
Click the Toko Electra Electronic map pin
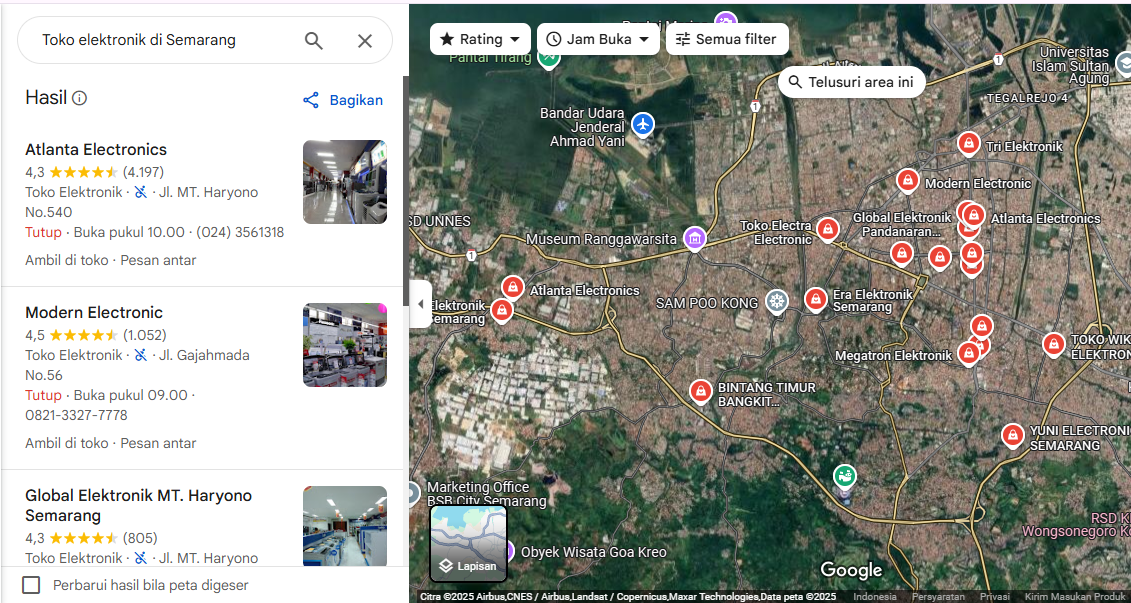[x=827, y=230]
